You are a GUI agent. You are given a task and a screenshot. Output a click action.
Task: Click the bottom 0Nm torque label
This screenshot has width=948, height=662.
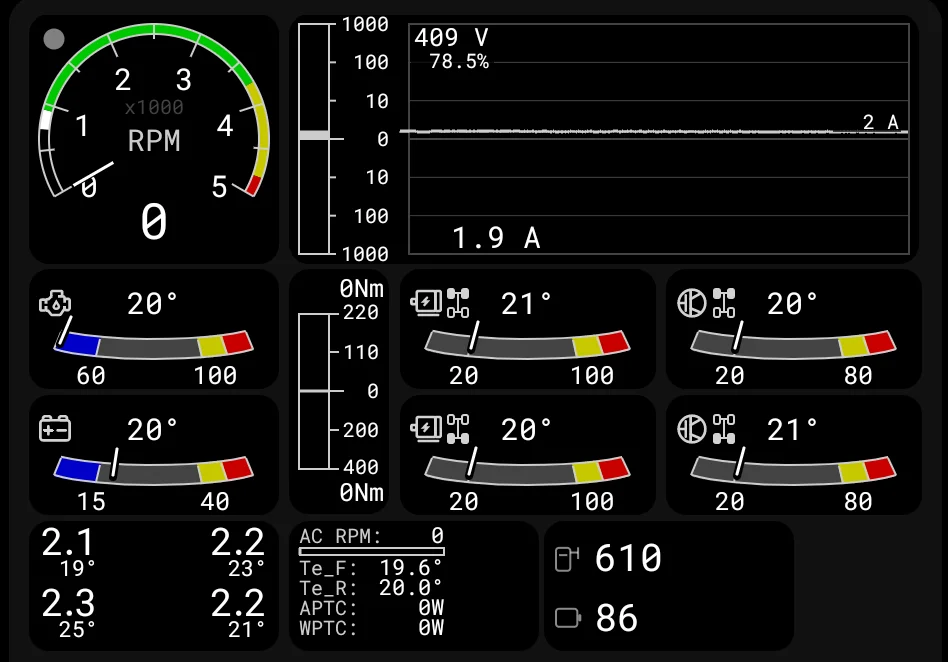click(362, 493)
